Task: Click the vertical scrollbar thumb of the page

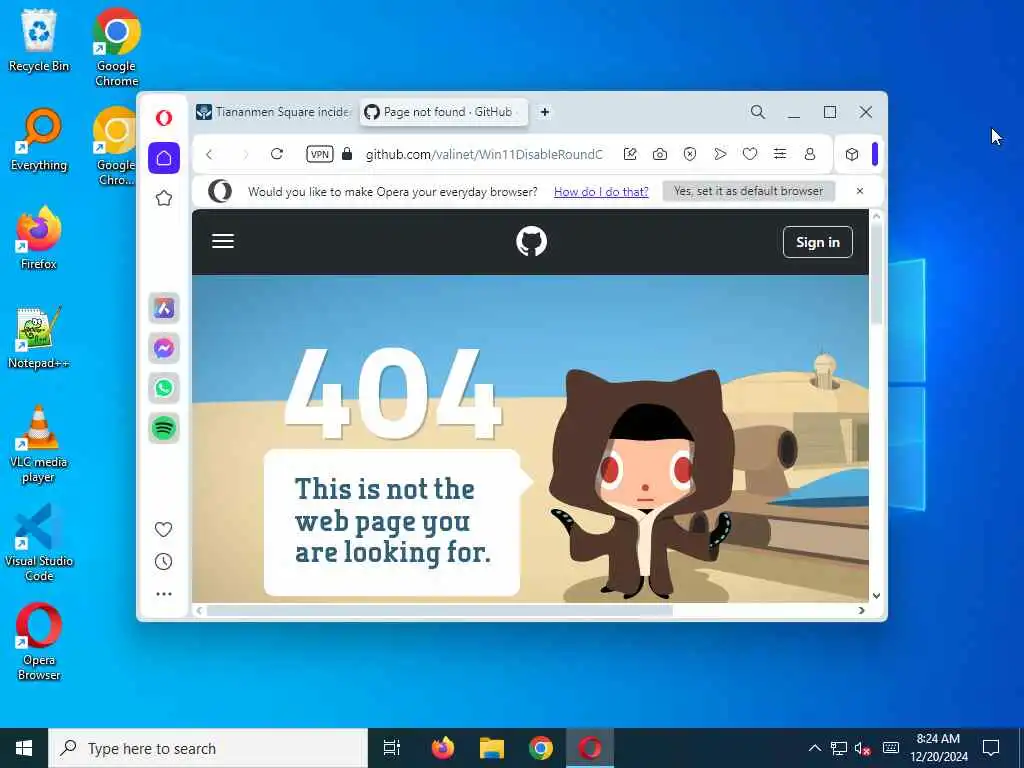Action: coord(876,274)
